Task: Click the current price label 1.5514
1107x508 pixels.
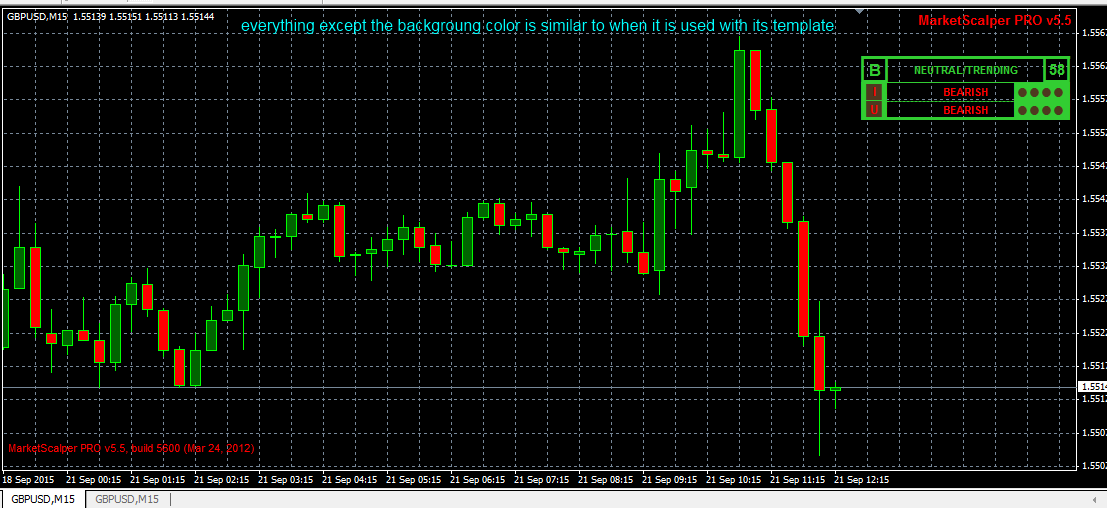Action: click(1091, 387)
